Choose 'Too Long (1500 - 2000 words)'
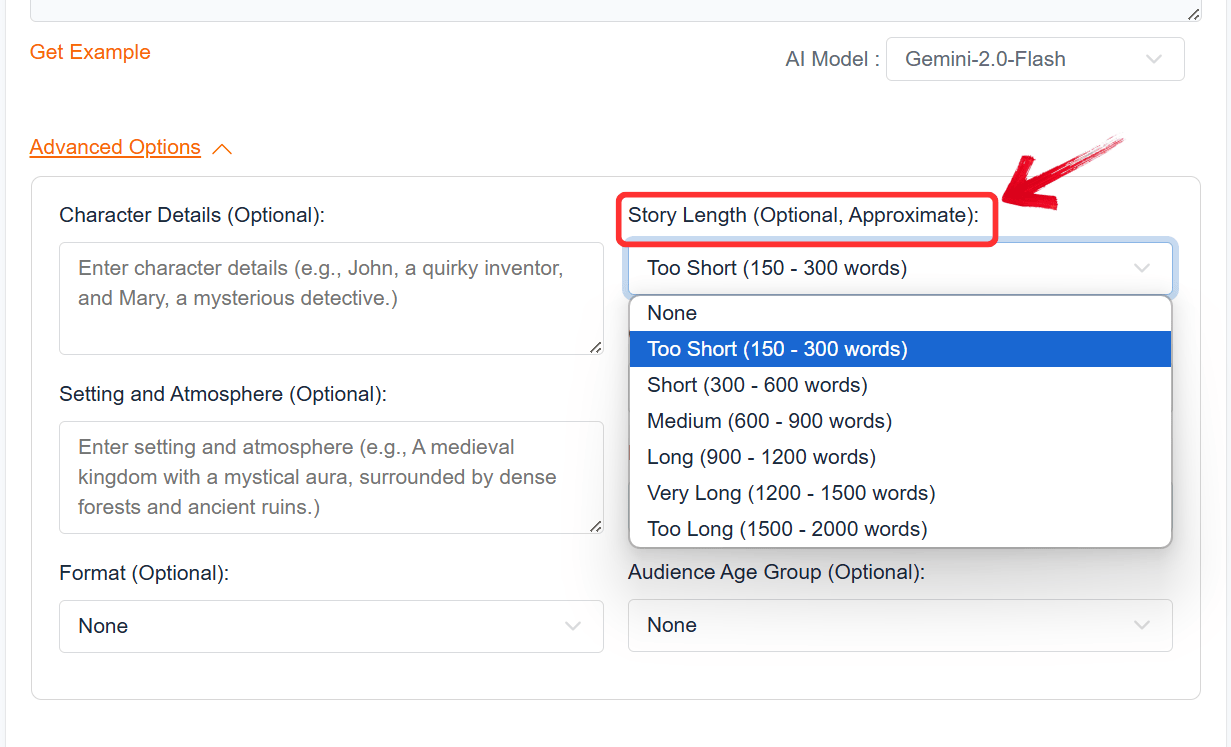The height and width of the screenshot is (747, 1231). tap(786, 528)
